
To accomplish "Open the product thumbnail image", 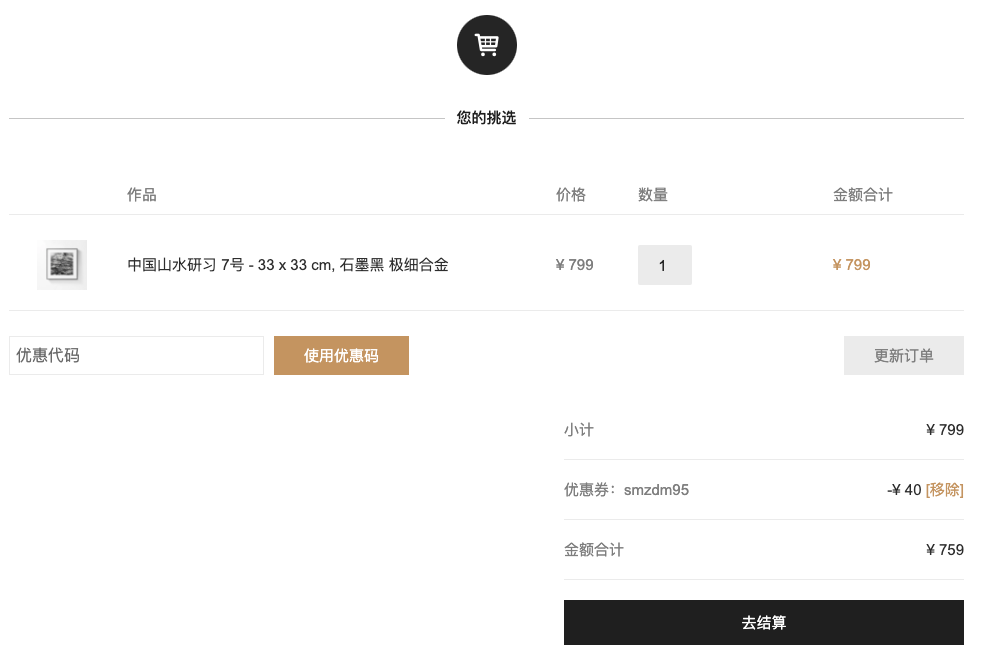I will point(62,265).
